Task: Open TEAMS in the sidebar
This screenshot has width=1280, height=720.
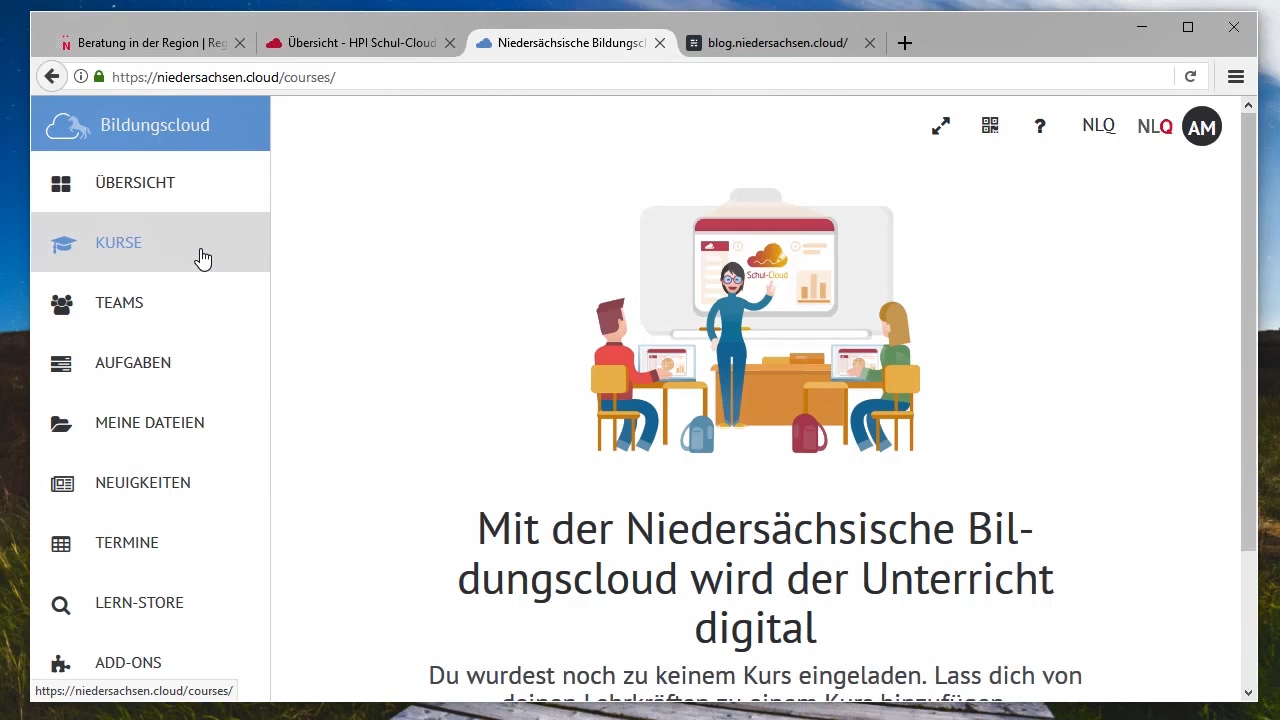Action: pos(150,302)
